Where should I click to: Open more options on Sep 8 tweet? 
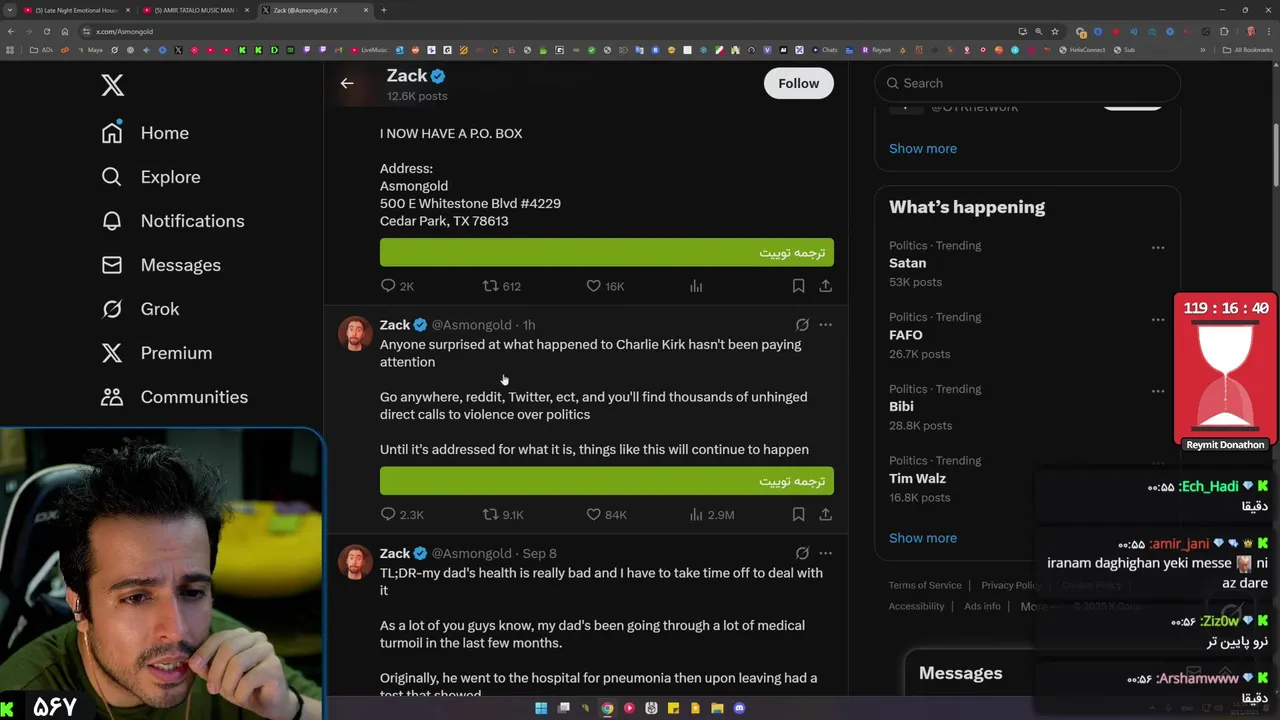[825, 553]
